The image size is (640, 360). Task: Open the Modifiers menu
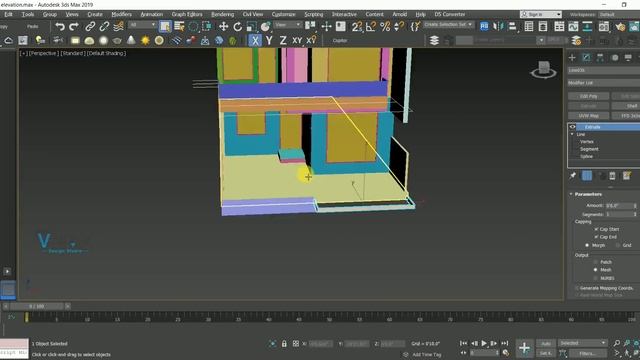122,14
